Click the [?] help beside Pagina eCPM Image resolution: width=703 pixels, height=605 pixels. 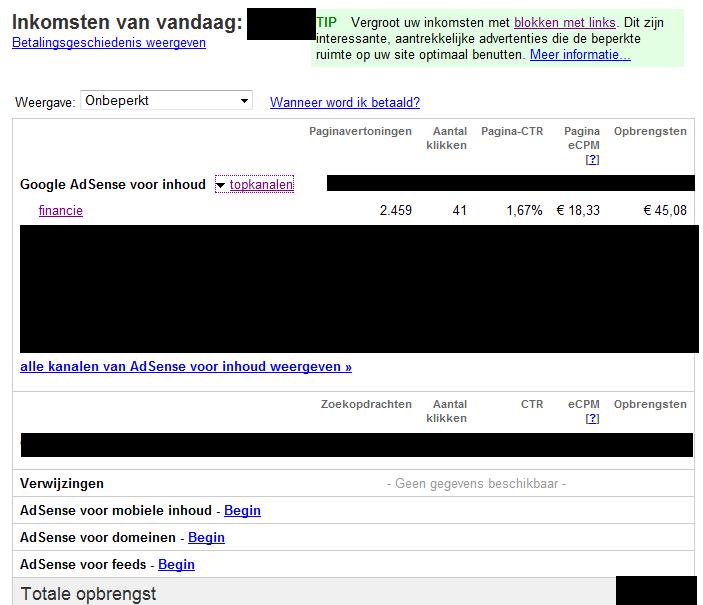[592, 159]
